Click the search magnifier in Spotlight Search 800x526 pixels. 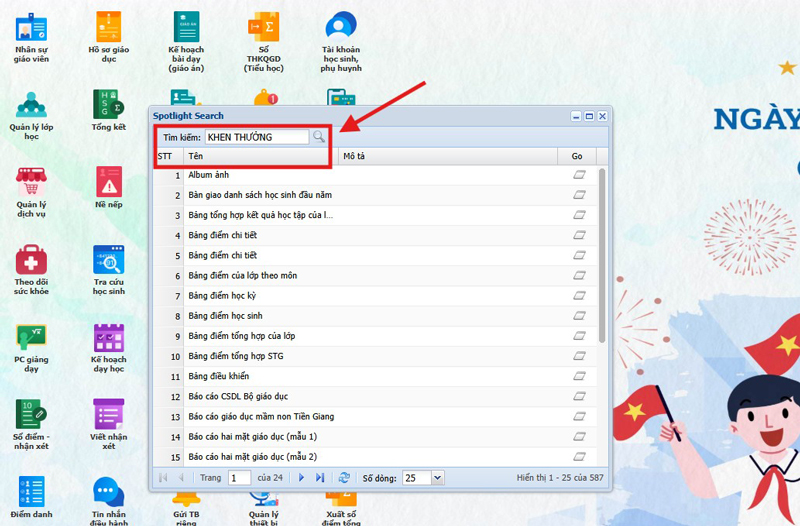click(x=319, y=137)
